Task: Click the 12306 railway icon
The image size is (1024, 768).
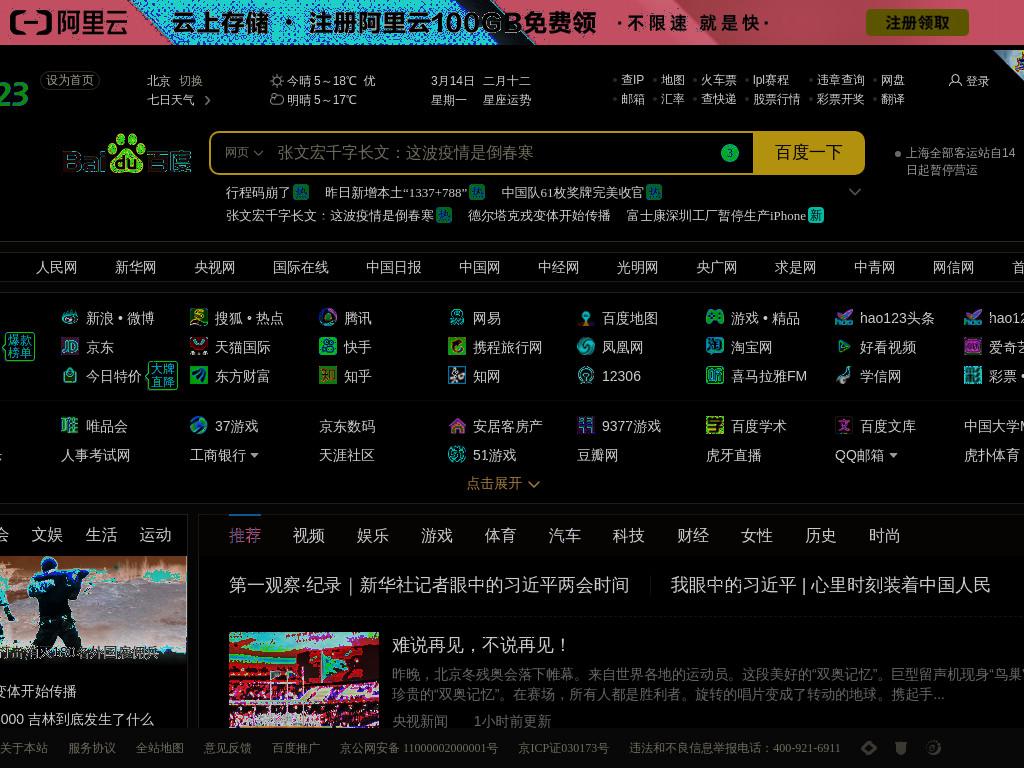Action: click(586, 376)
